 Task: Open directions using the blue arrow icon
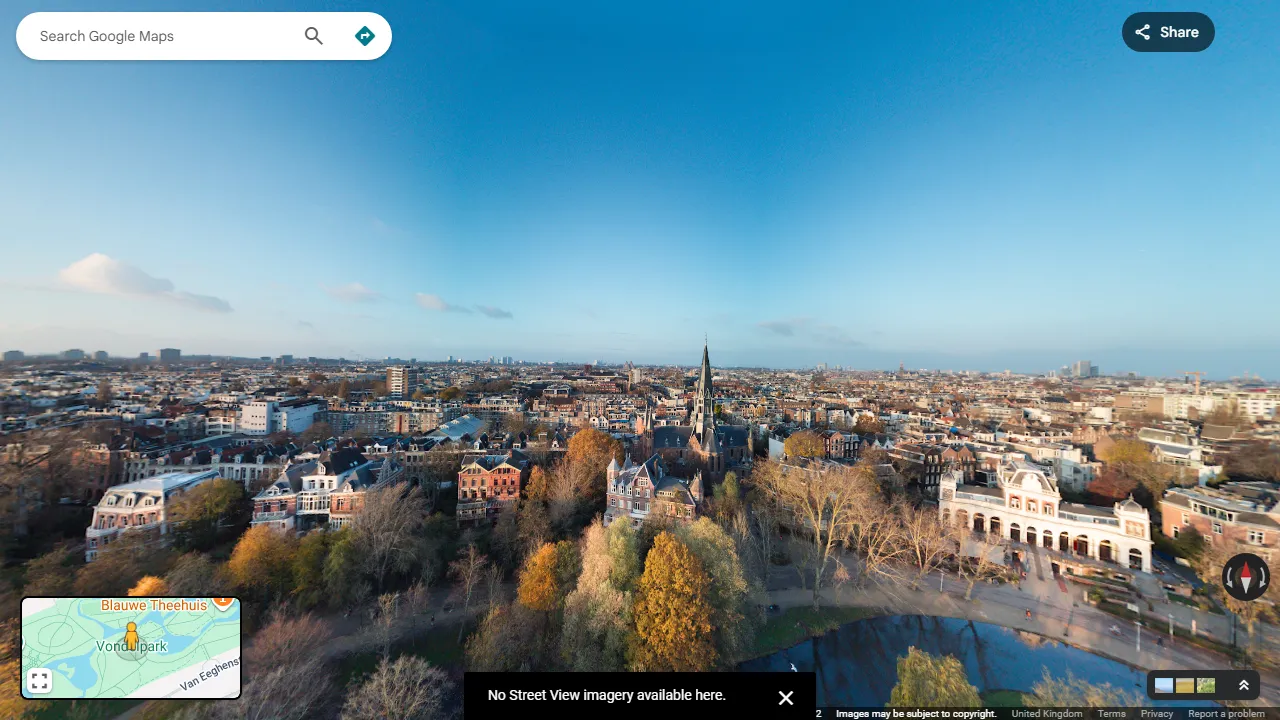coord(365,36)
